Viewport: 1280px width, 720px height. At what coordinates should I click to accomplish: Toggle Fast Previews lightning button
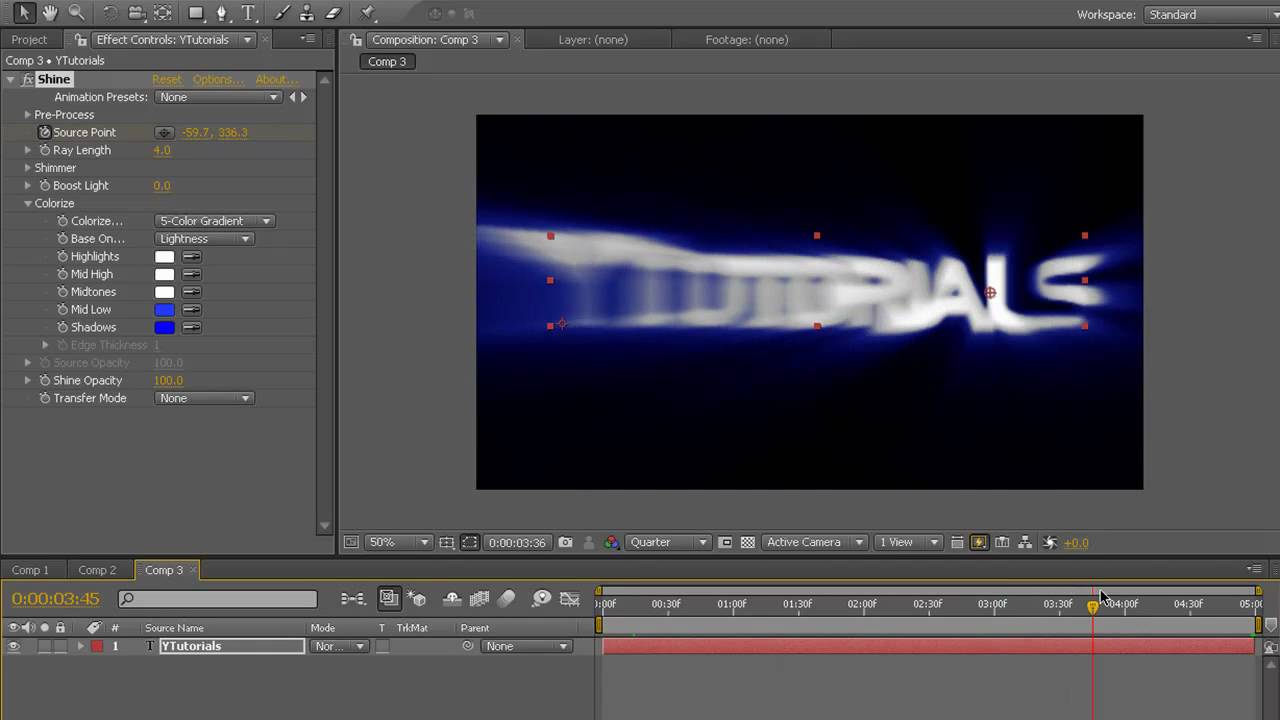pyautogui.click(x=979, y=542)
